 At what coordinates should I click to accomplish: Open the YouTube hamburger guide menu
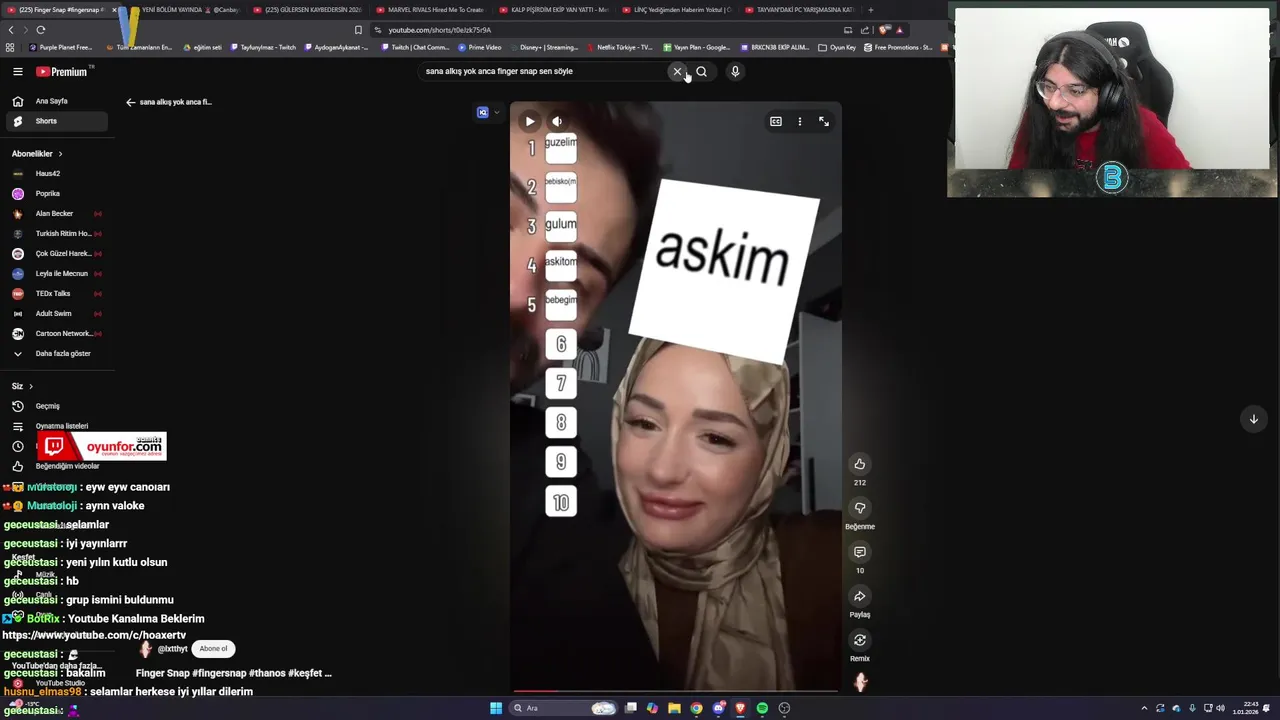click(x=17, y=71)
